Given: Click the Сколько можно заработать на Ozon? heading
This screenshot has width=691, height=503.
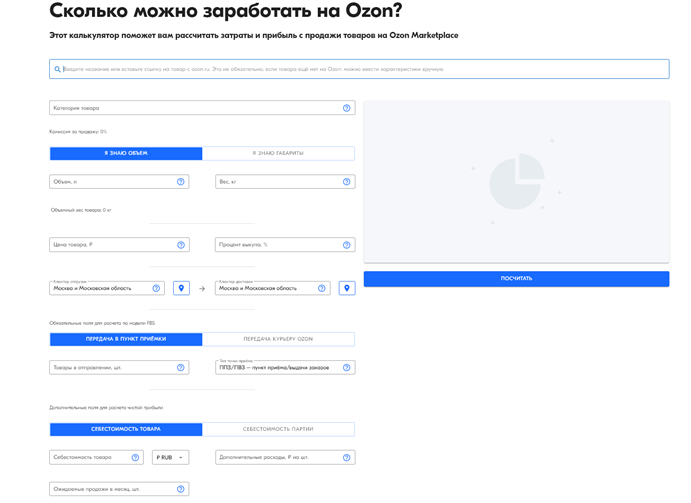Looking at the screenshot, I should tap(225, 11).
